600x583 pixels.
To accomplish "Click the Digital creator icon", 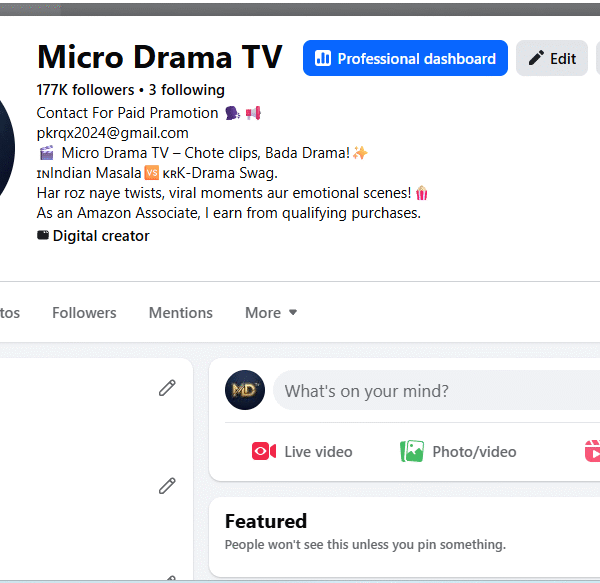I will (43, 235).
